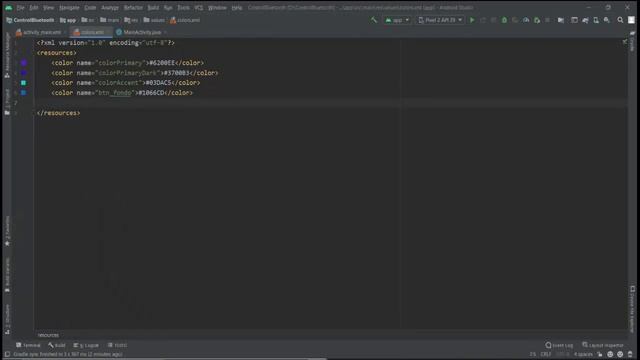Open Device File Explorer on the right edge
Viewport: 640px width, 360px height.
pos(632,309)
